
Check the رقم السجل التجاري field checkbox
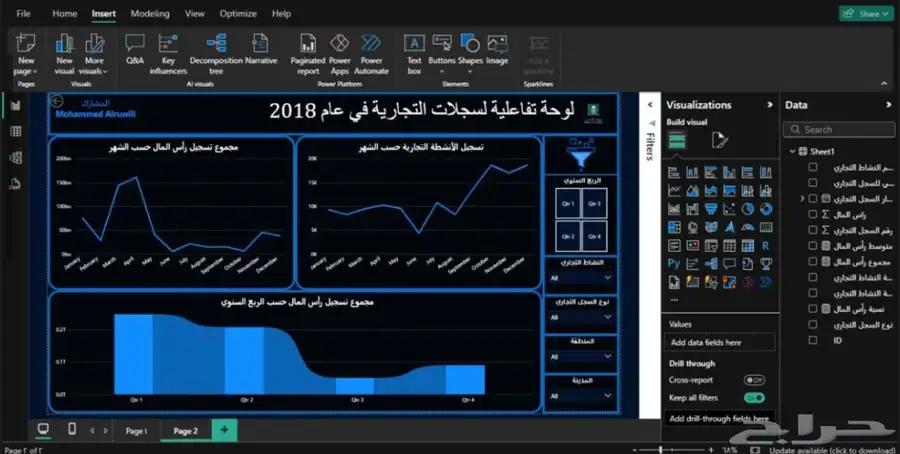pos(813,230)
